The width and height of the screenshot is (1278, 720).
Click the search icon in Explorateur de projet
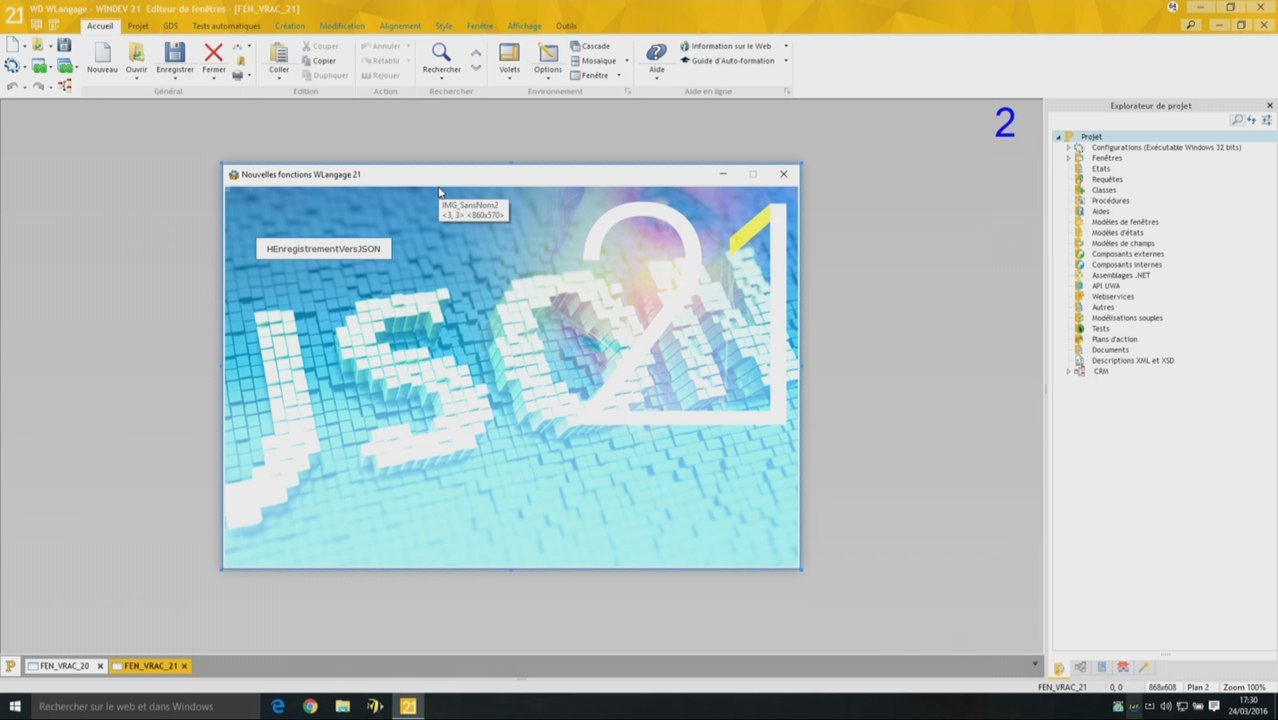point(1237,120)
